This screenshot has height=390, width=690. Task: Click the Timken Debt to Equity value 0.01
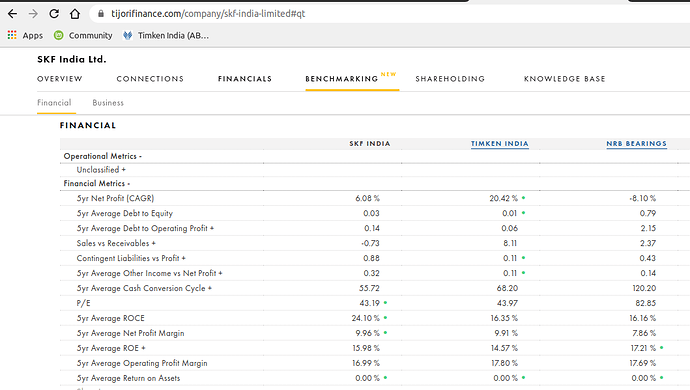click(x=510, y=213)
